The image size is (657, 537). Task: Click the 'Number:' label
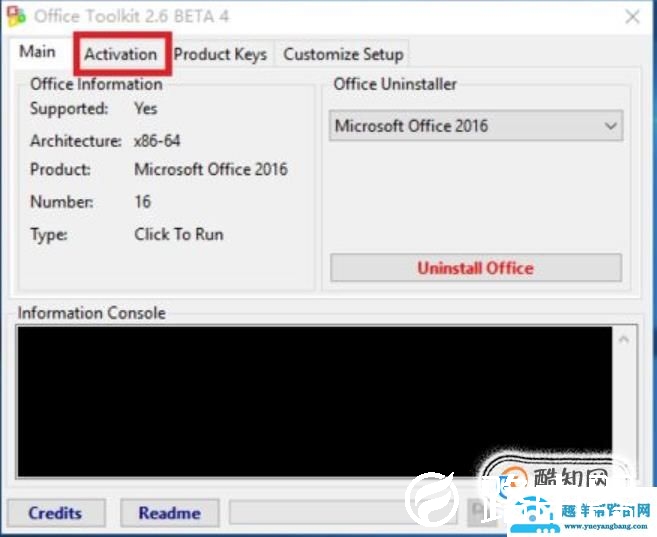pos(62,202)
